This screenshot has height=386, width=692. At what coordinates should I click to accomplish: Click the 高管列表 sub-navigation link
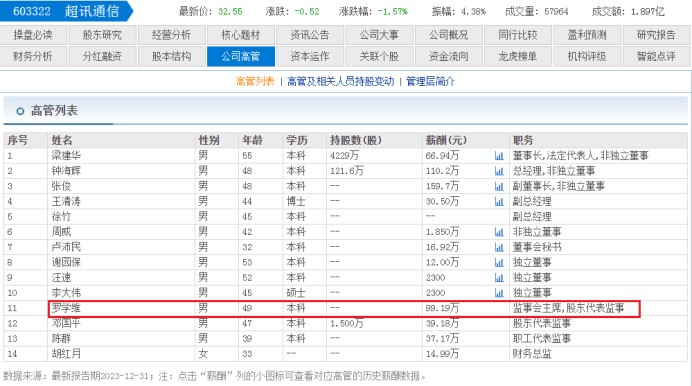pos(255,82)
